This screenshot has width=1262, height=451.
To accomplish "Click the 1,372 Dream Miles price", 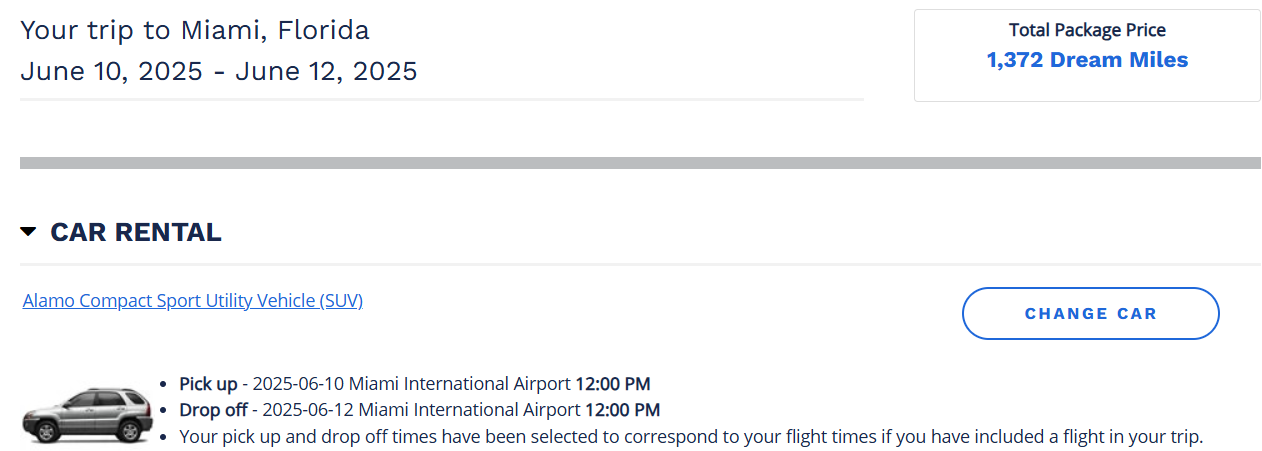I will coord(1087,60).
